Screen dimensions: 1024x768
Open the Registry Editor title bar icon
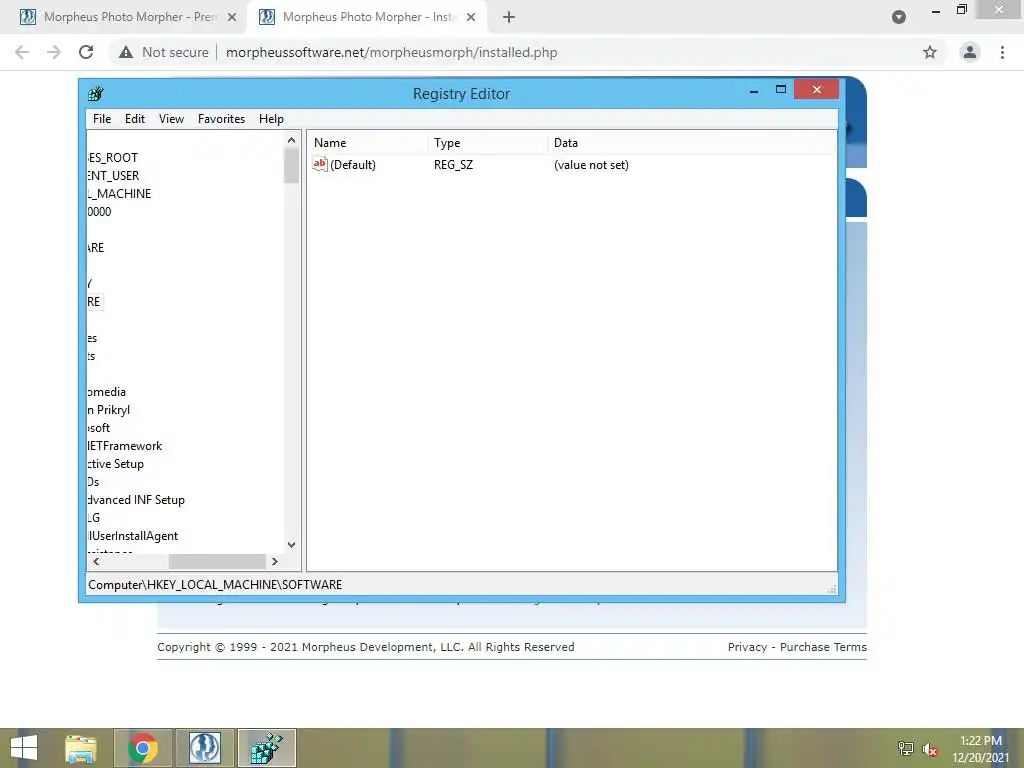click(x=96, y=93)
